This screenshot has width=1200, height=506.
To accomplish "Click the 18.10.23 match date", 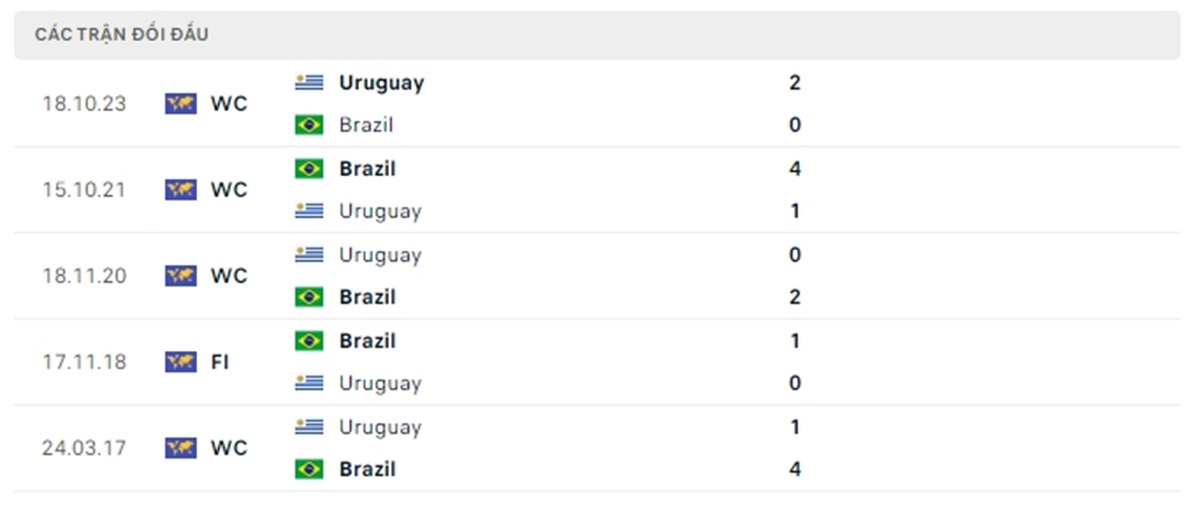I will click(84, 104).
